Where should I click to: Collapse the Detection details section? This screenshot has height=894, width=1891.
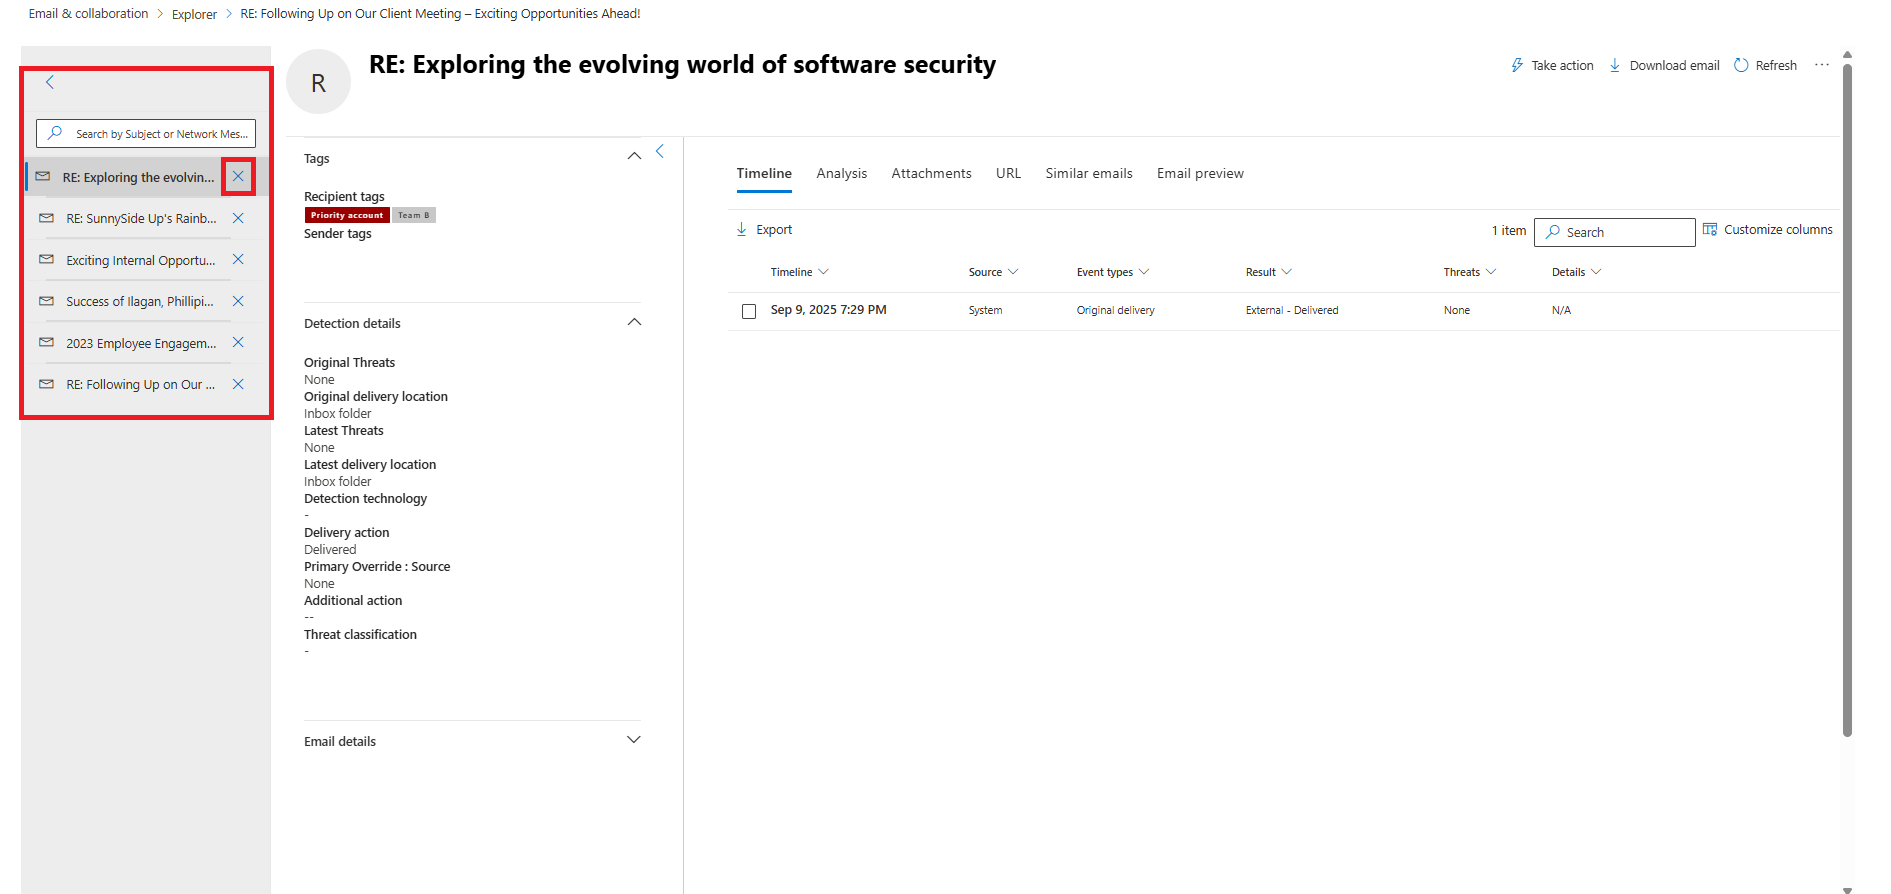[x=634, y=322]
